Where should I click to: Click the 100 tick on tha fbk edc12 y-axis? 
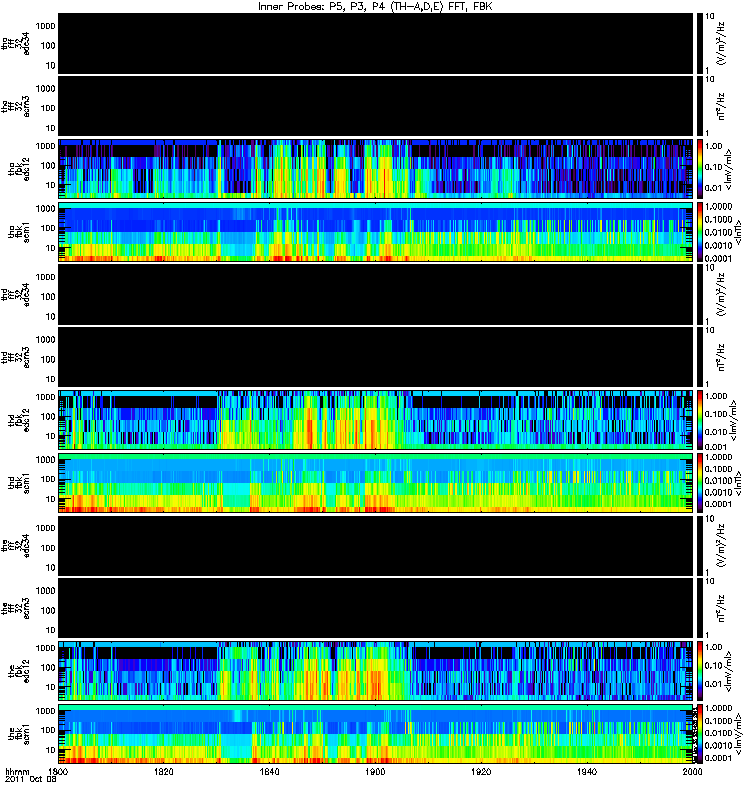[x=47, y=165]
